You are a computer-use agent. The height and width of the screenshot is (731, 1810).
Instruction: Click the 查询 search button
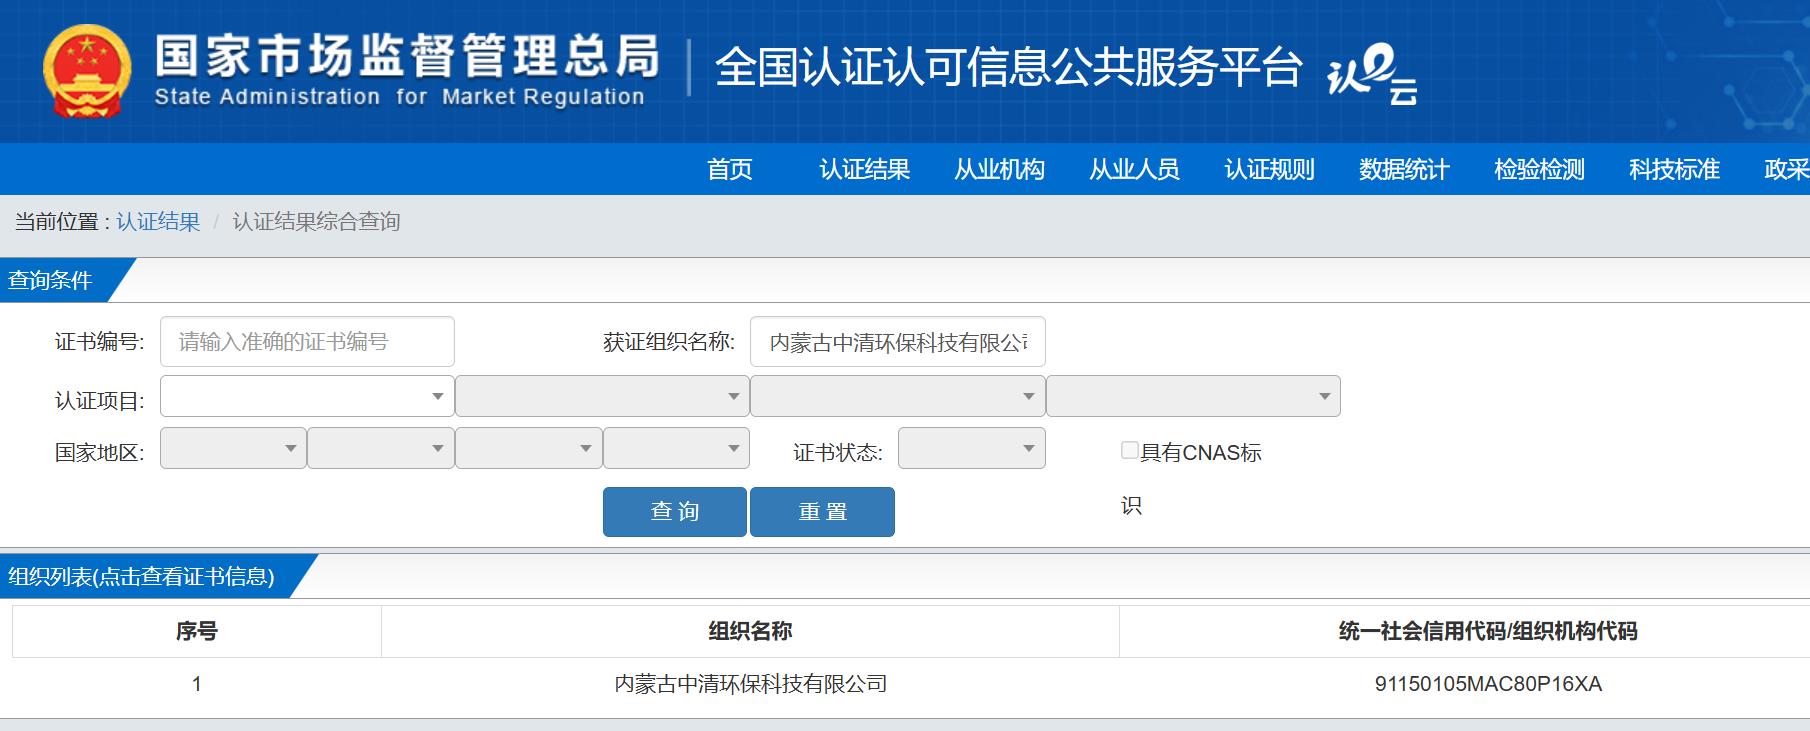coord(675,512)
